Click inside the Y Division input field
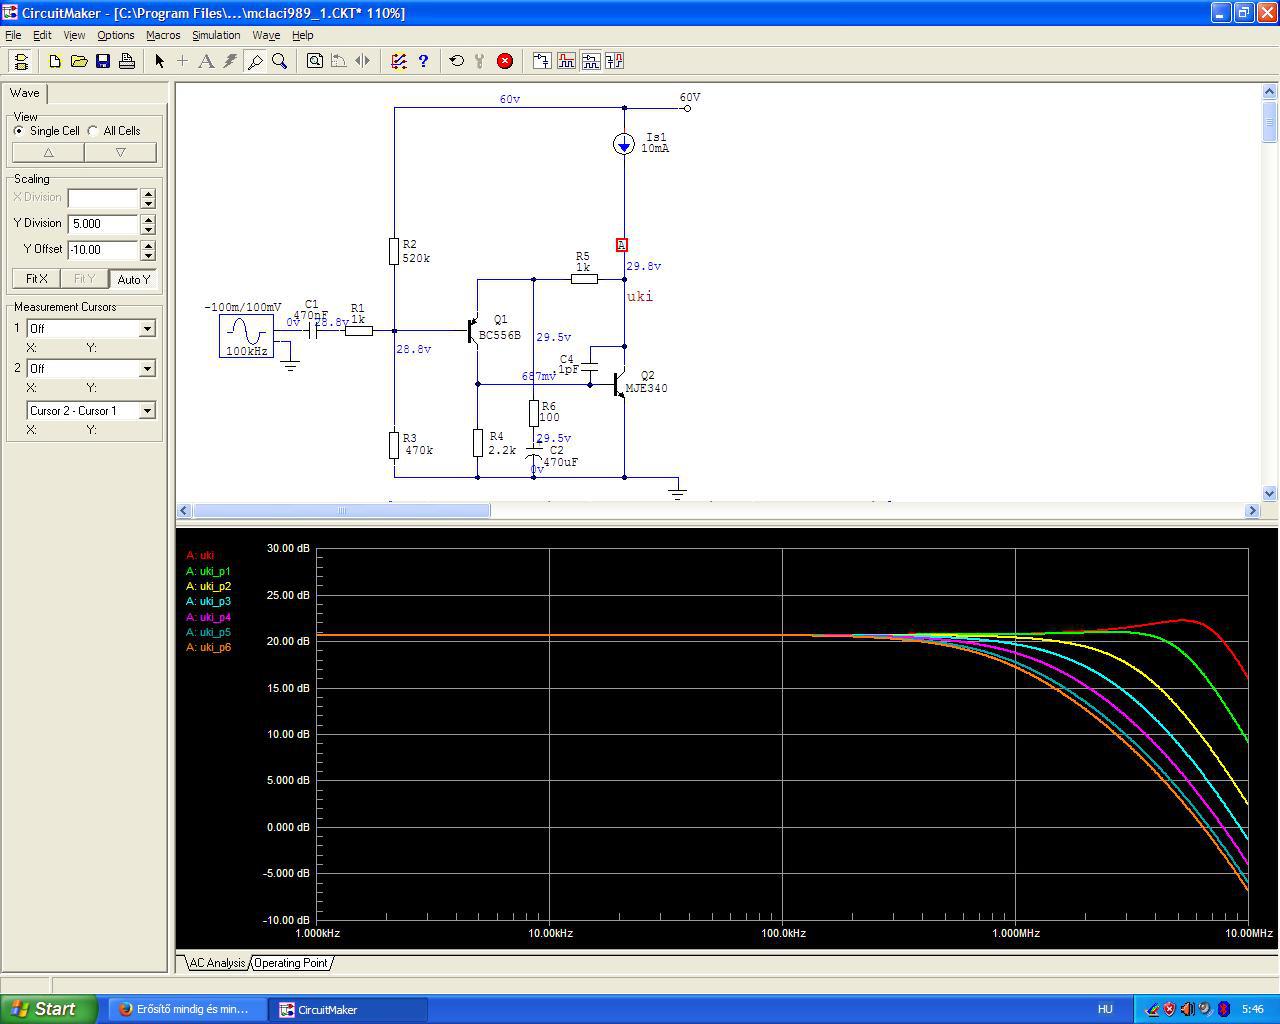Screen dimensions: 1280x1024 tap(102, 224)
